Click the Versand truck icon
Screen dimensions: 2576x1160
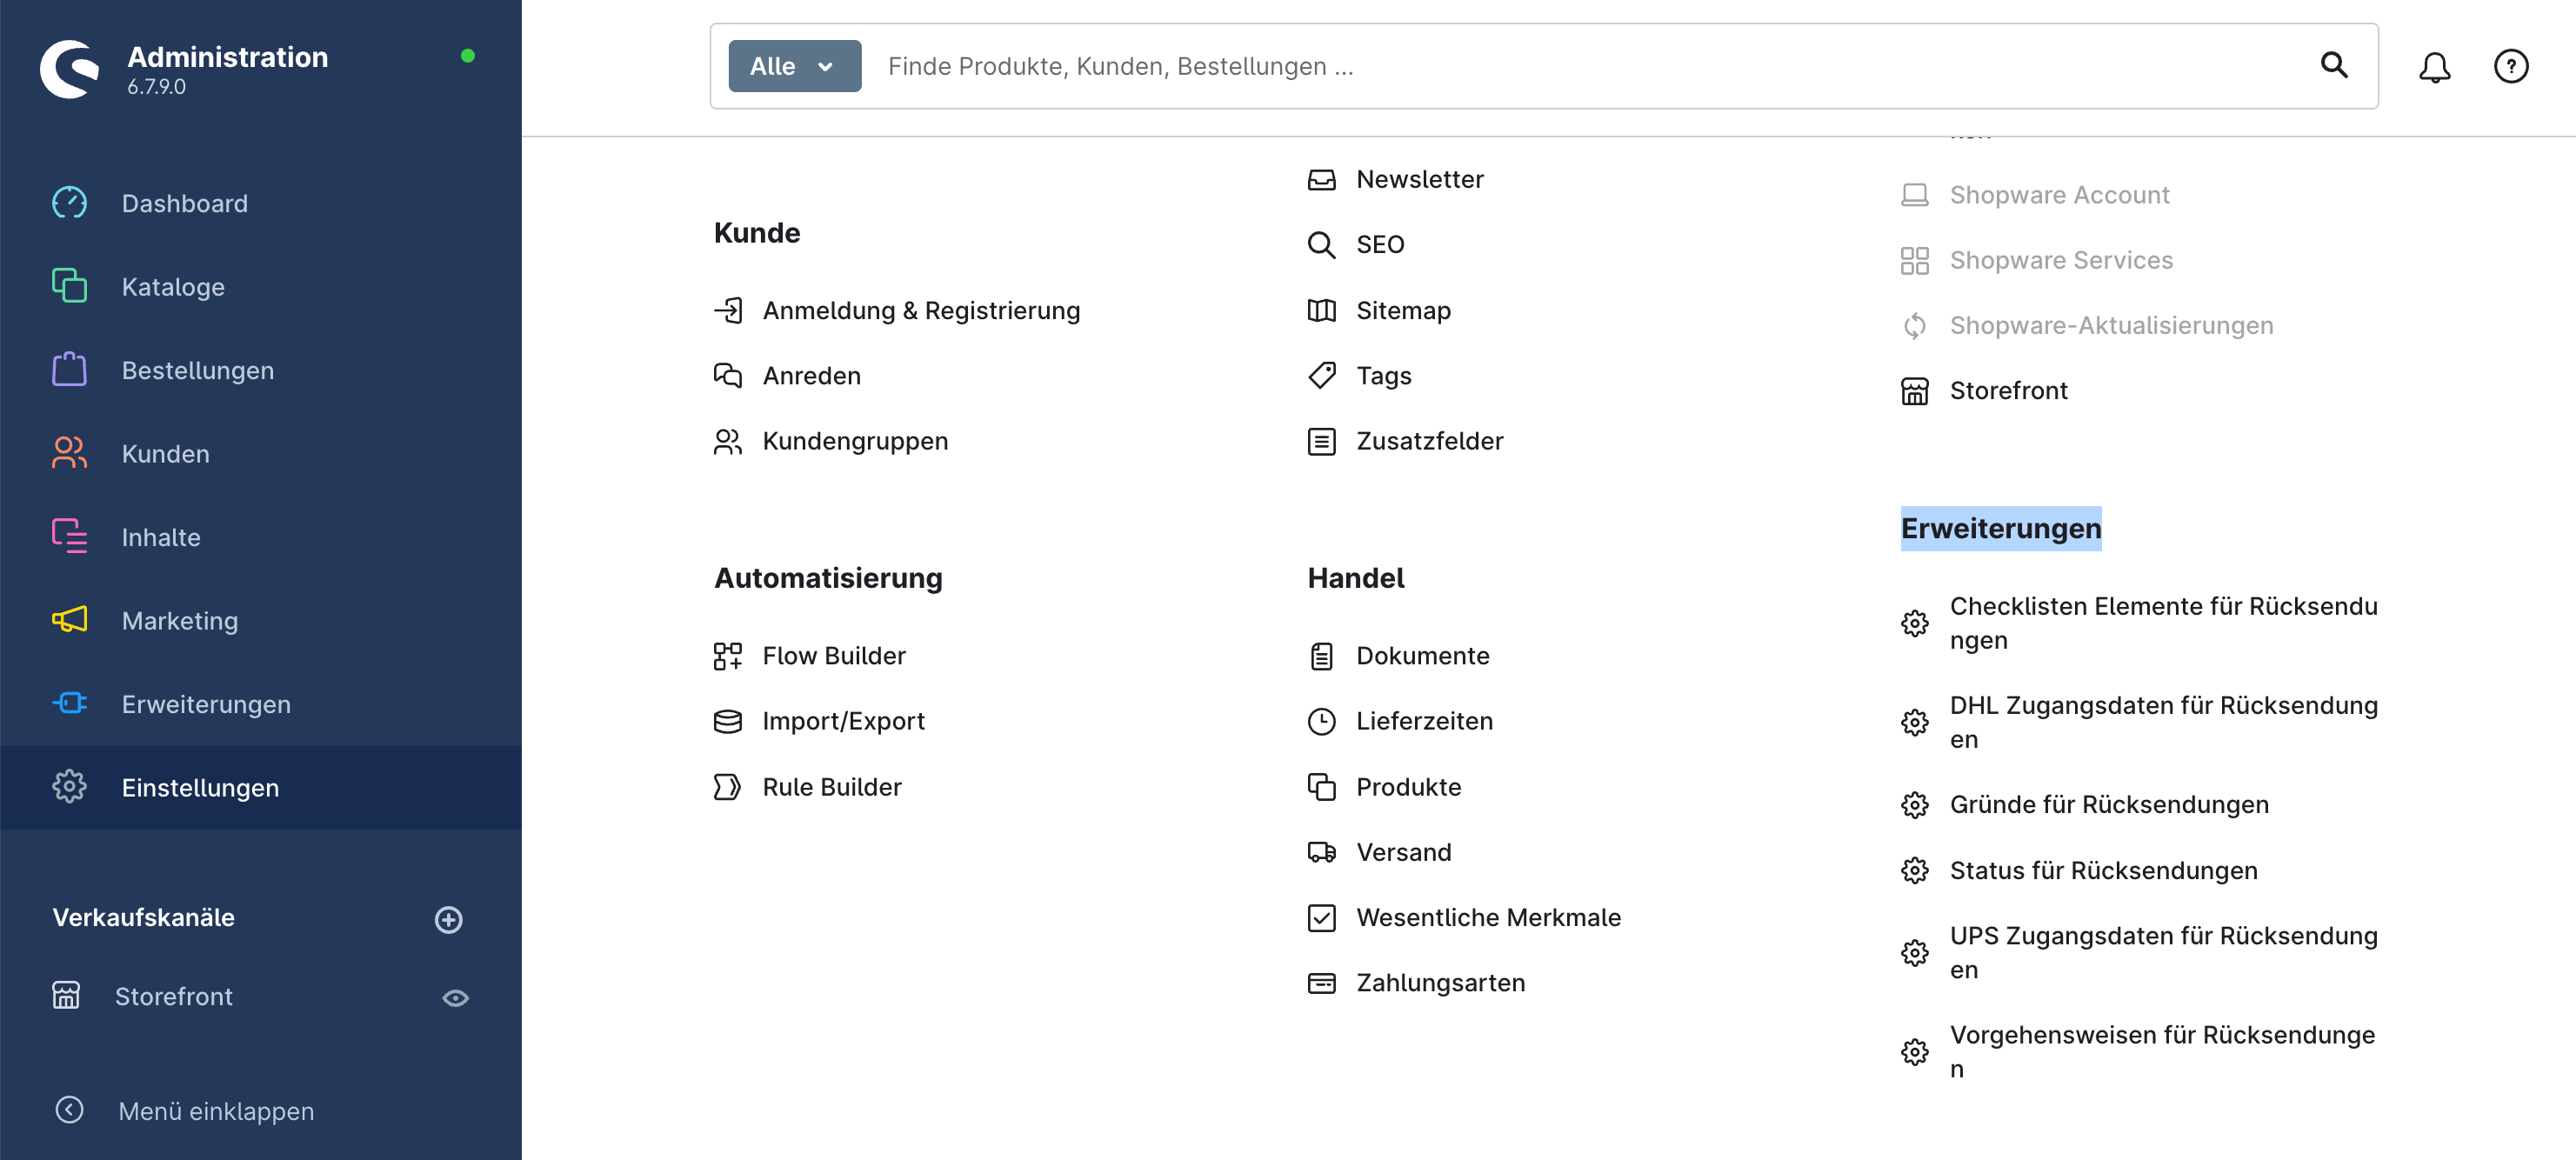click(x=1321, y=852)
